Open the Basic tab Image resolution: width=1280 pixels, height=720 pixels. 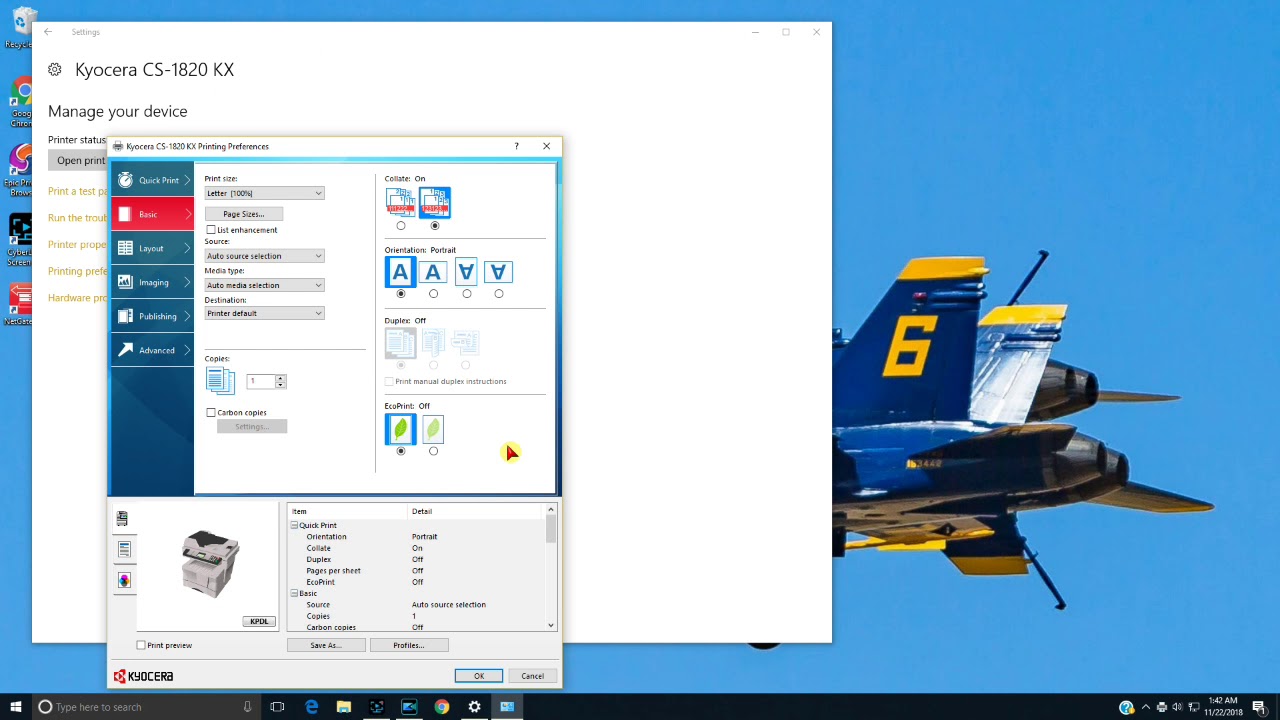tap(152, 214)
